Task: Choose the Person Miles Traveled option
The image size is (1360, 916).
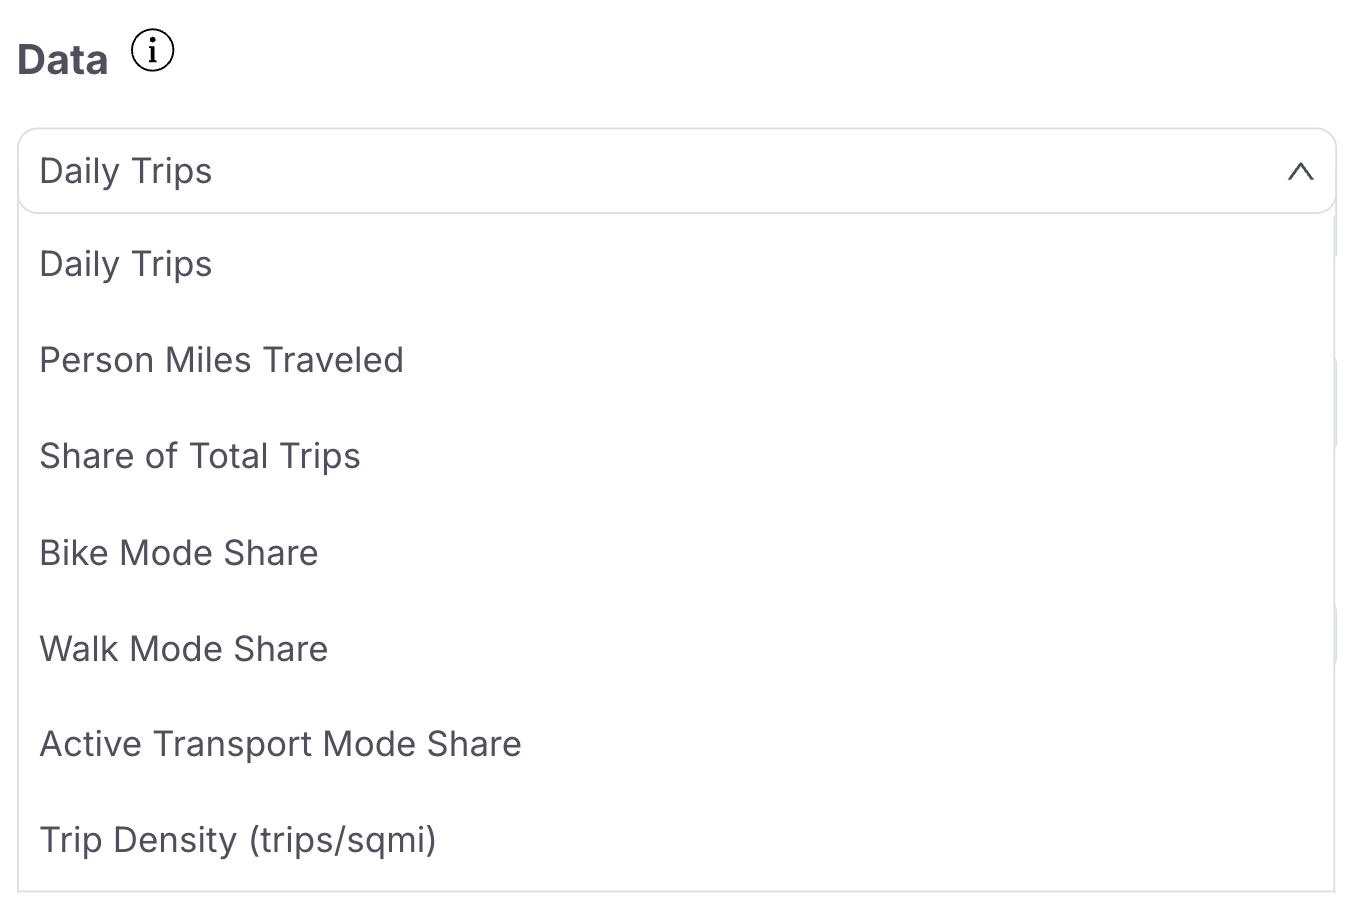Action: tap(221, 361)
